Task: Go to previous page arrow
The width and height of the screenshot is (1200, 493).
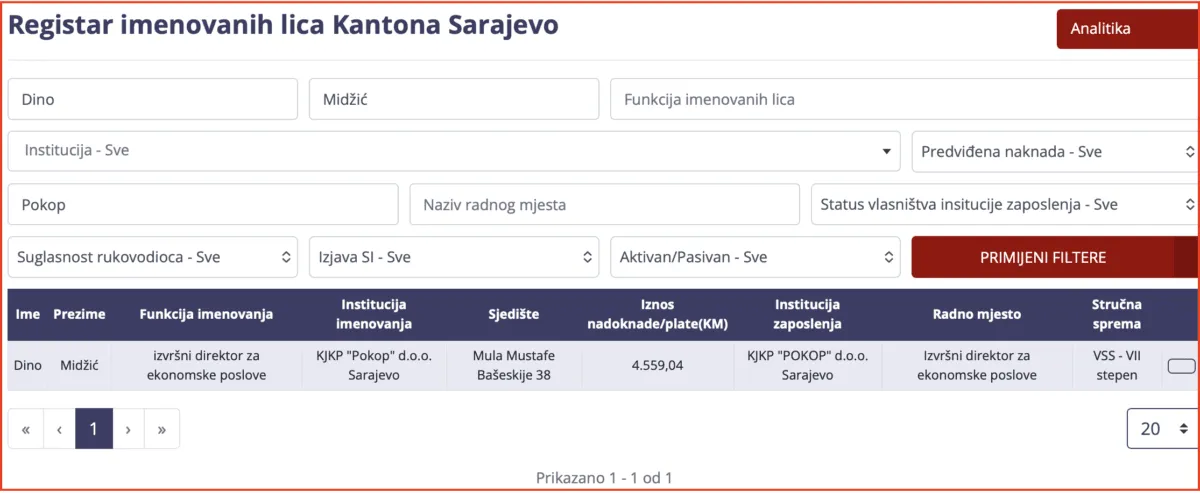Action: (x=59, y=428)
